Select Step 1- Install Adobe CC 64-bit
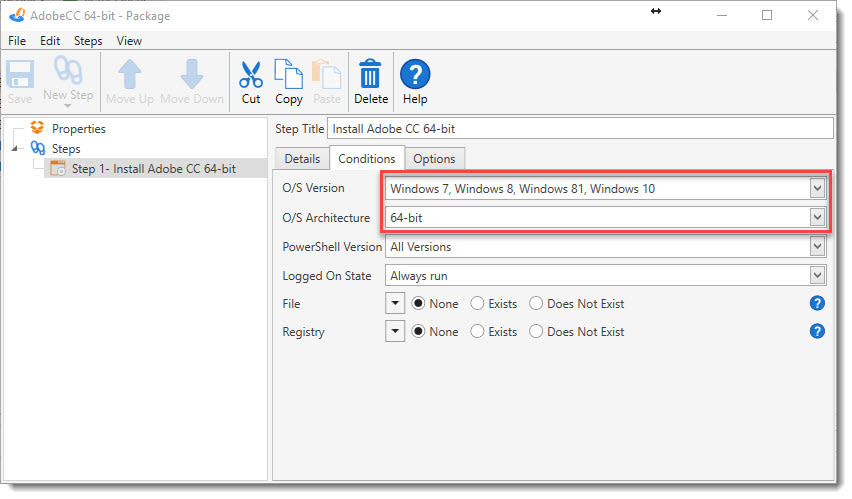Screen dimensions: 852x499 [154, 169]
